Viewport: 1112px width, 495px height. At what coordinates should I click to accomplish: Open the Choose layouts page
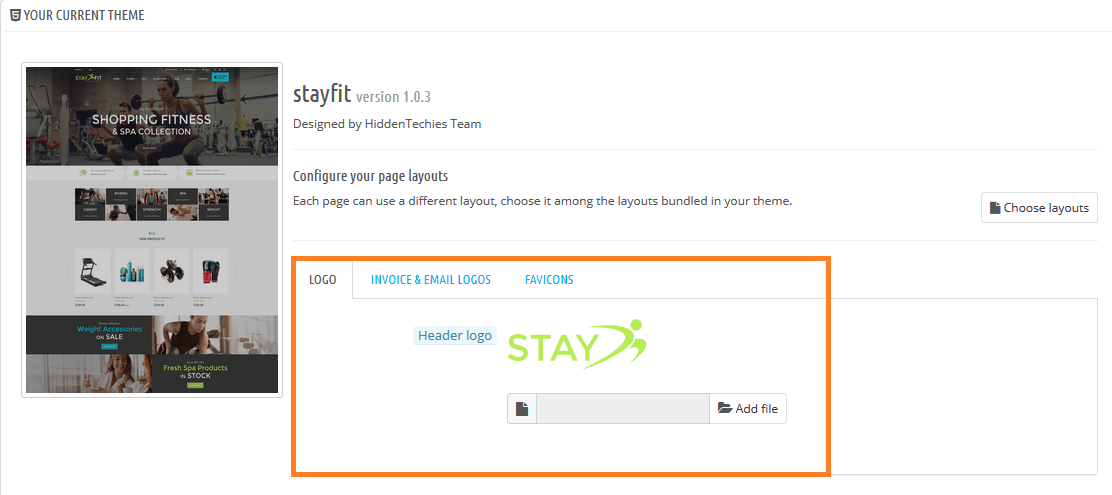point(1039,208)
